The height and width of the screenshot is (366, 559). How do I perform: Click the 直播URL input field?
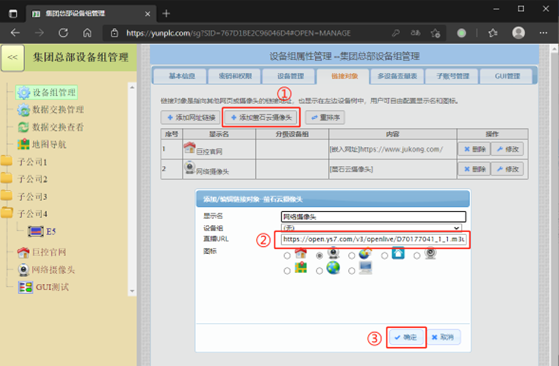[373, 239]
